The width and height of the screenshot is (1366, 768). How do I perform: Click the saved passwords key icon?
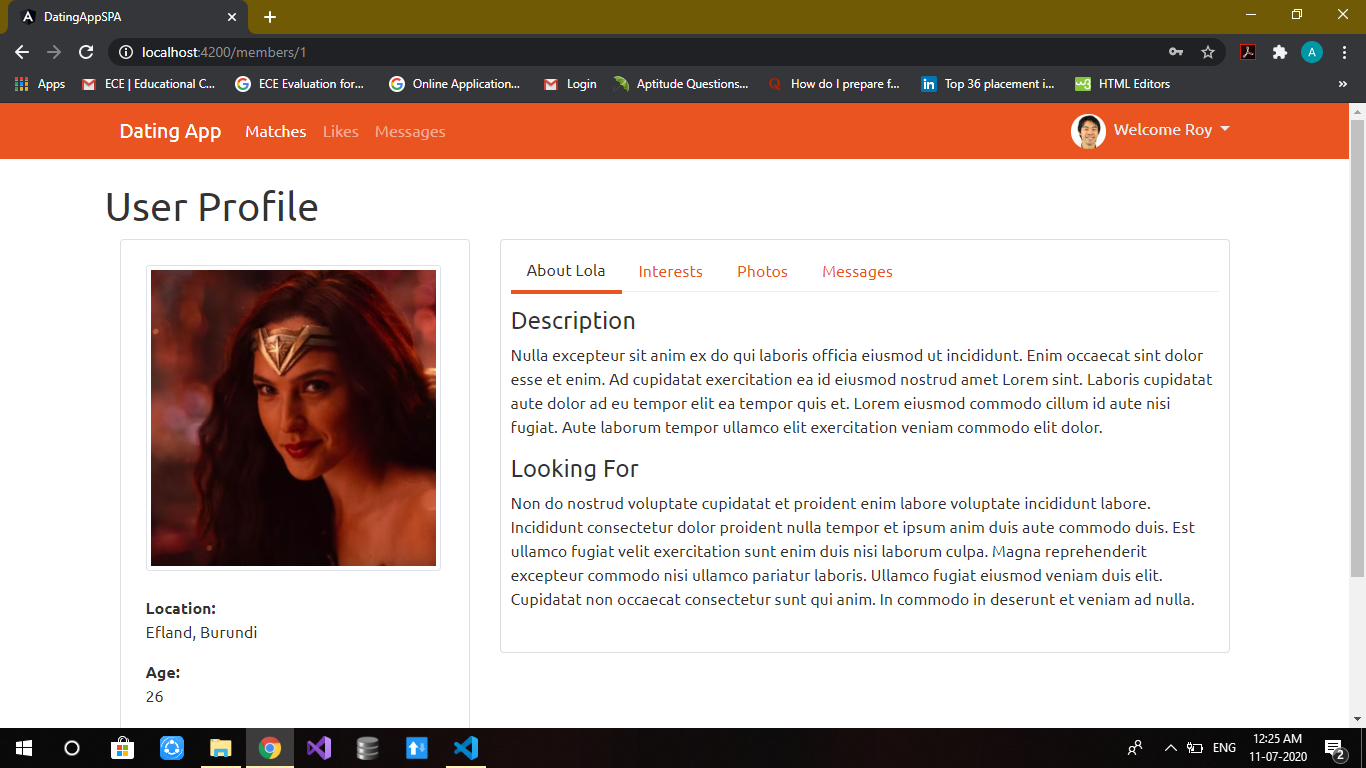[x=1175, y=52]
